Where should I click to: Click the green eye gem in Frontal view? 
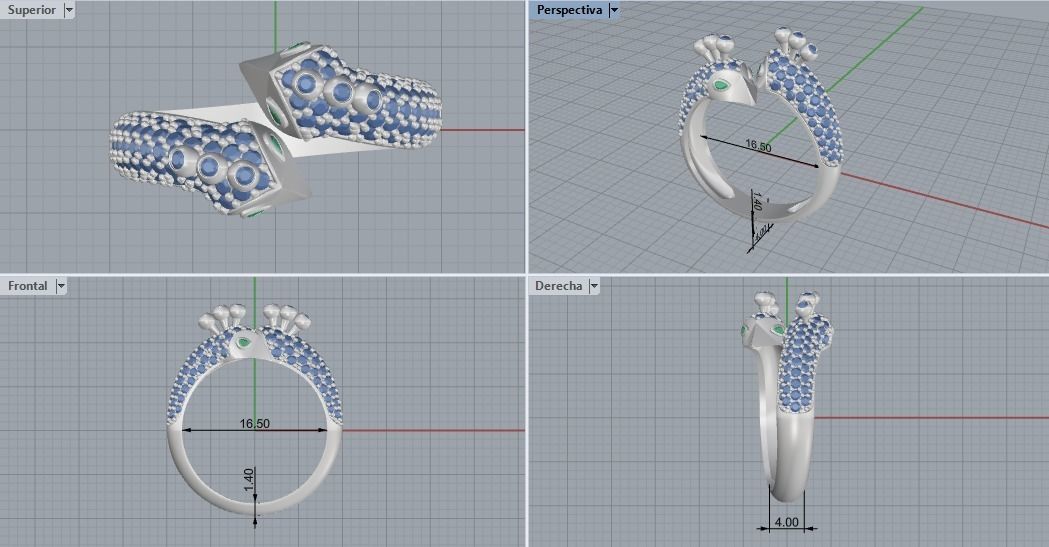244,343
